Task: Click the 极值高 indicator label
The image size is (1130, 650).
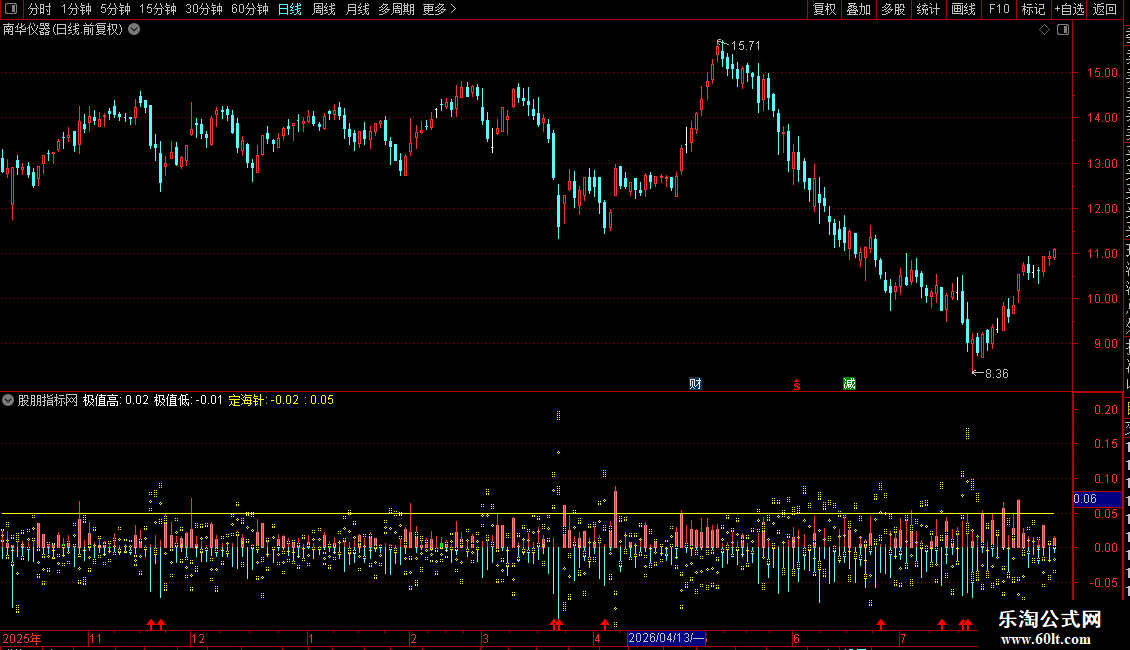Action: tap(116, 400)
